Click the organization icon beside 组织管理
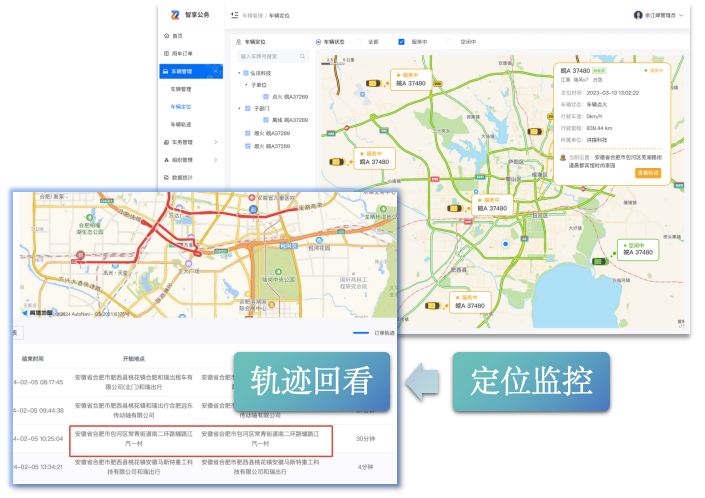Viewport: 705px width, 498px height. point(166,160)
